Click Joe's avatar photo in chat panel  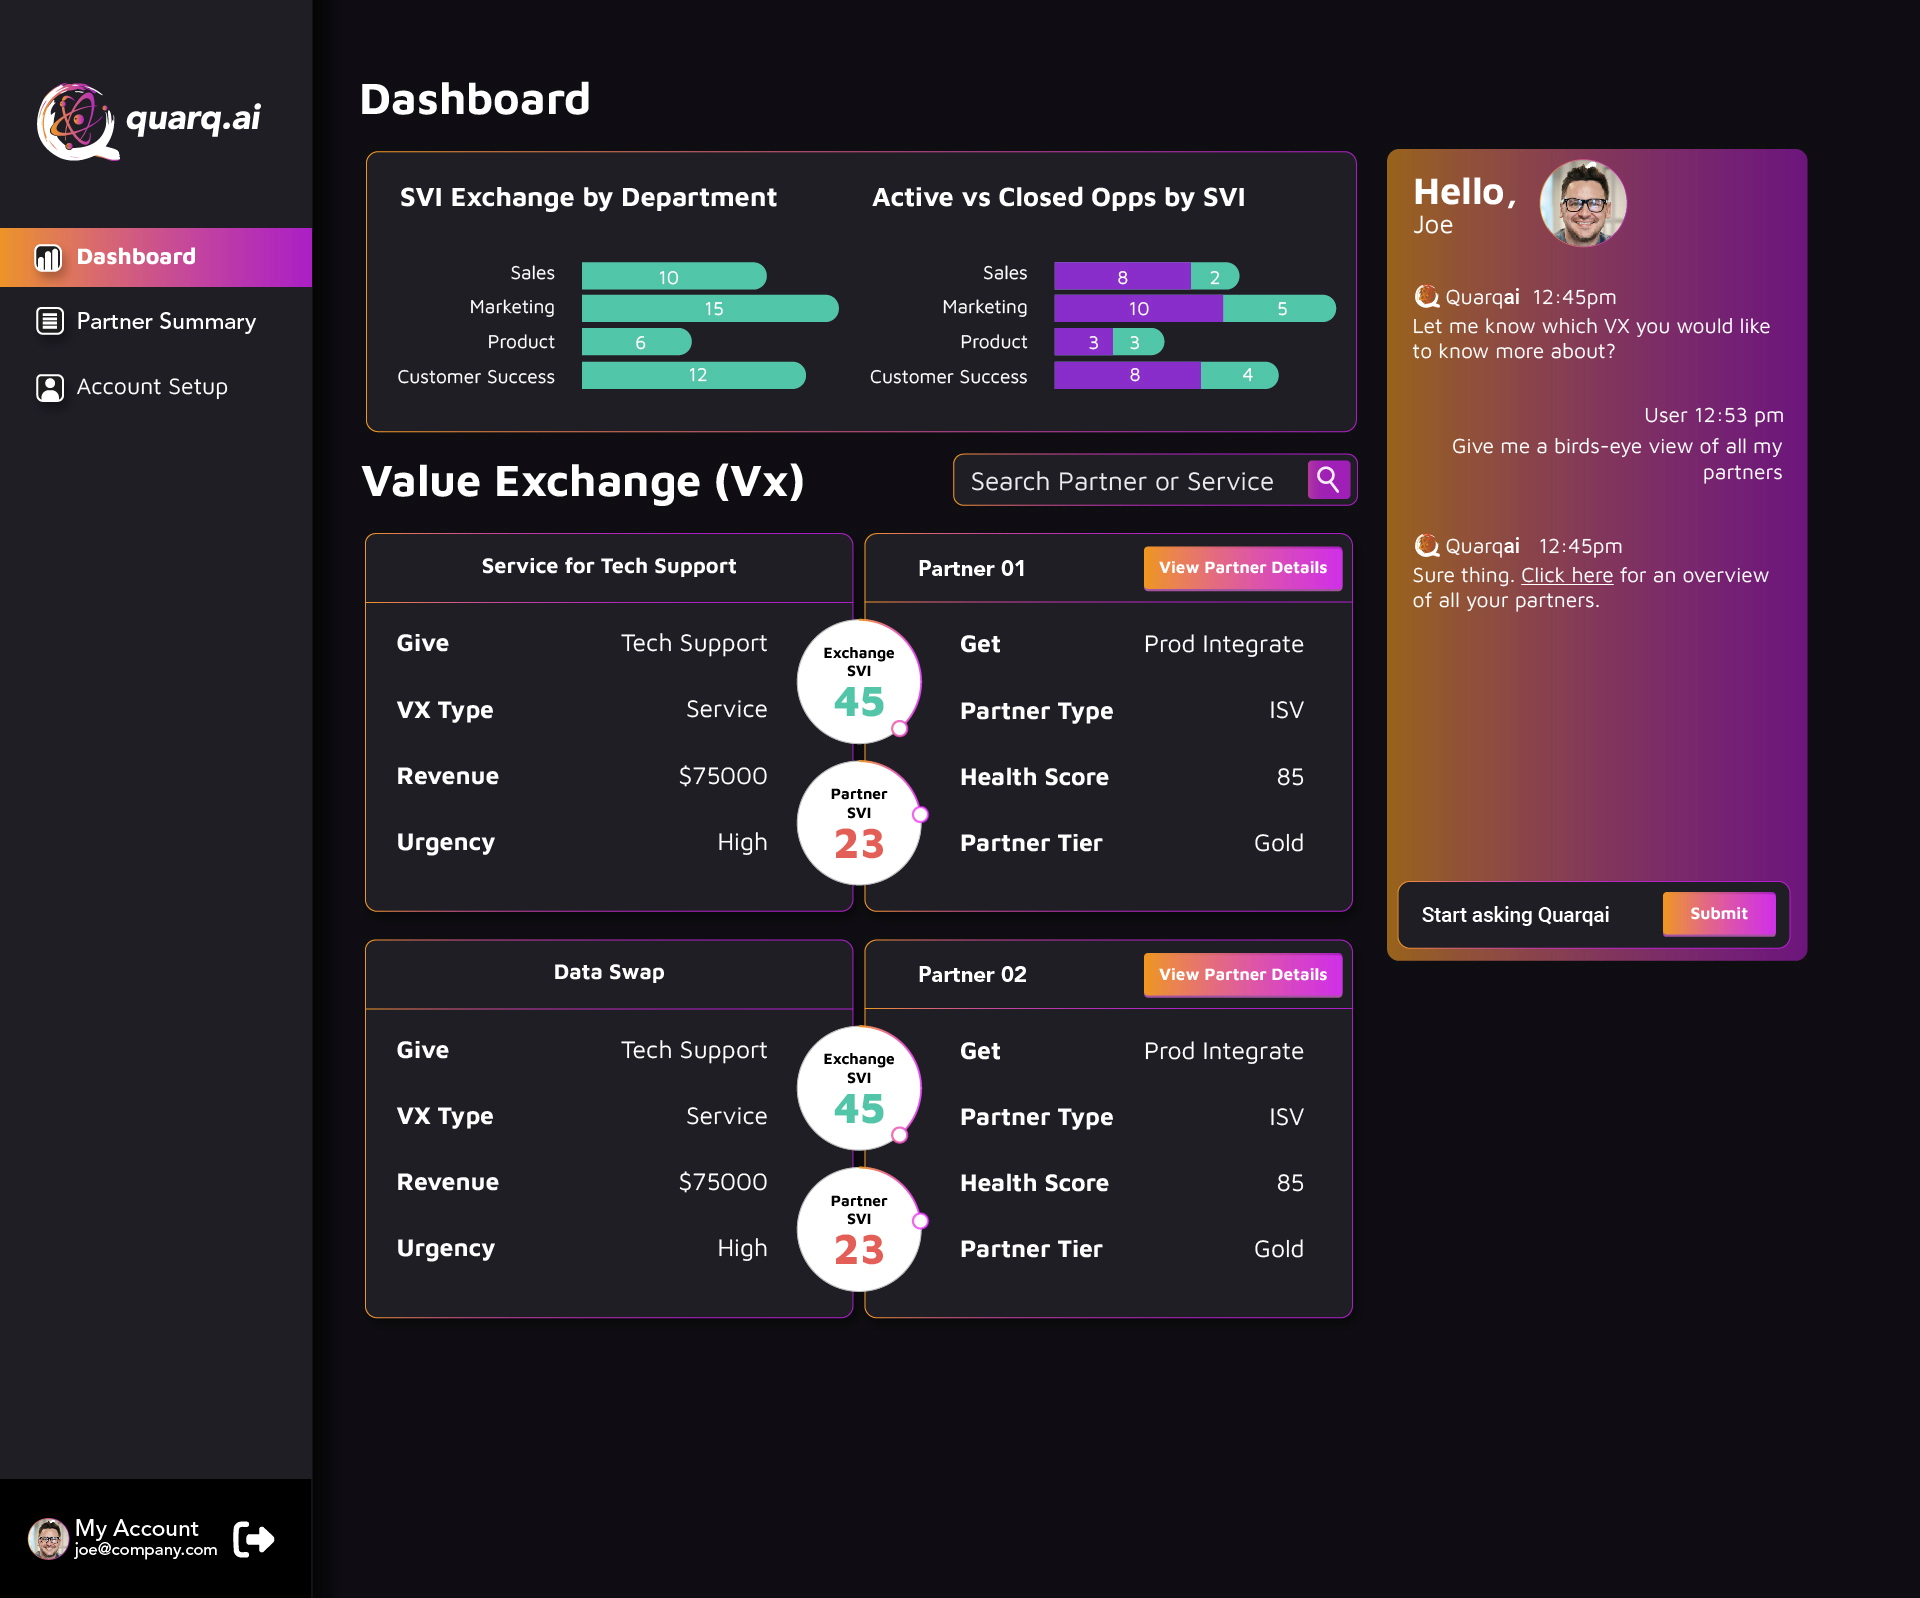(x=1583, y=202)
